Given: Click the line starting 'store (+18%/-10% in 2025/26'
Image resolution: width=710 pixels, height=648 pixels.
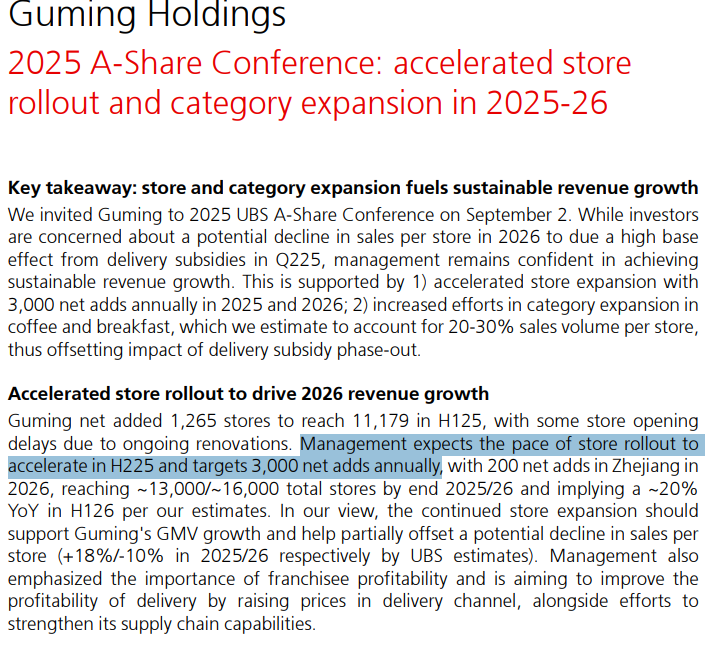Looking at the screenshot, I should click(x=353, y=556).
